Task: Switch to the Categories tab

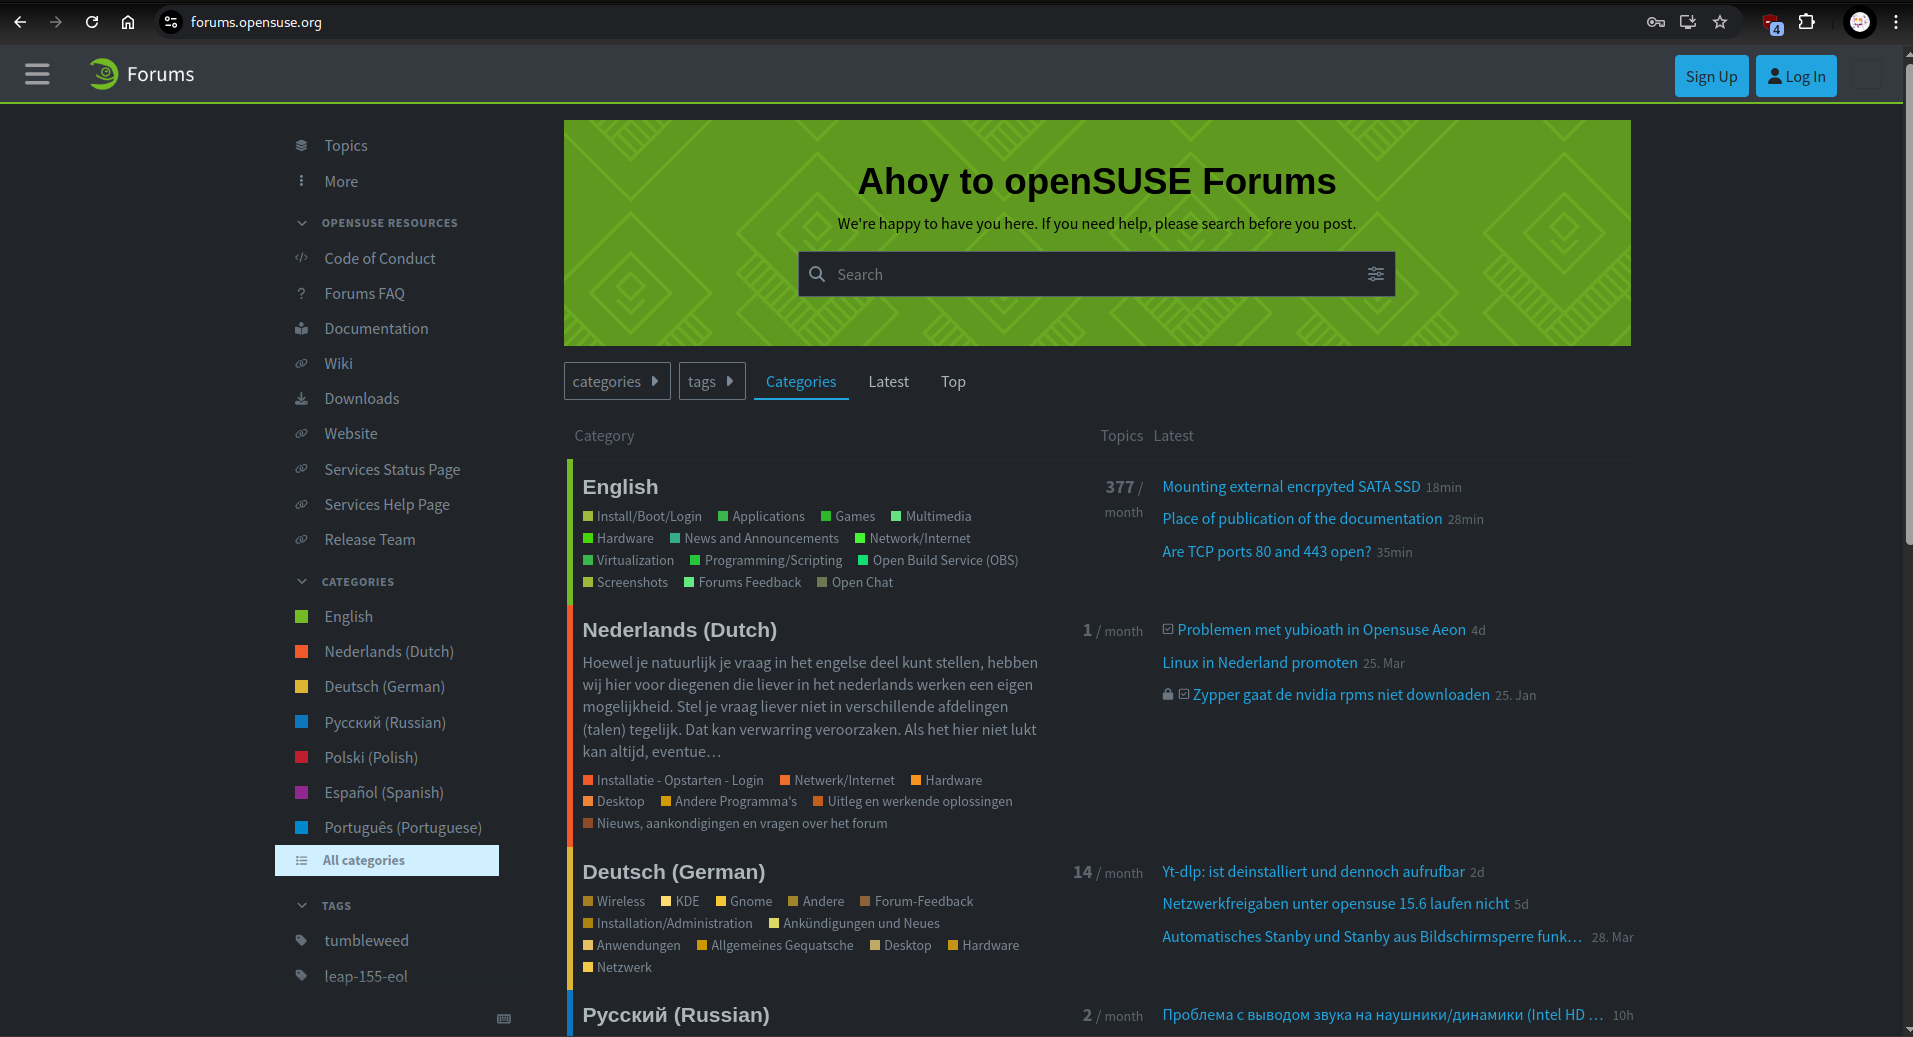Action: click(801, 381)
